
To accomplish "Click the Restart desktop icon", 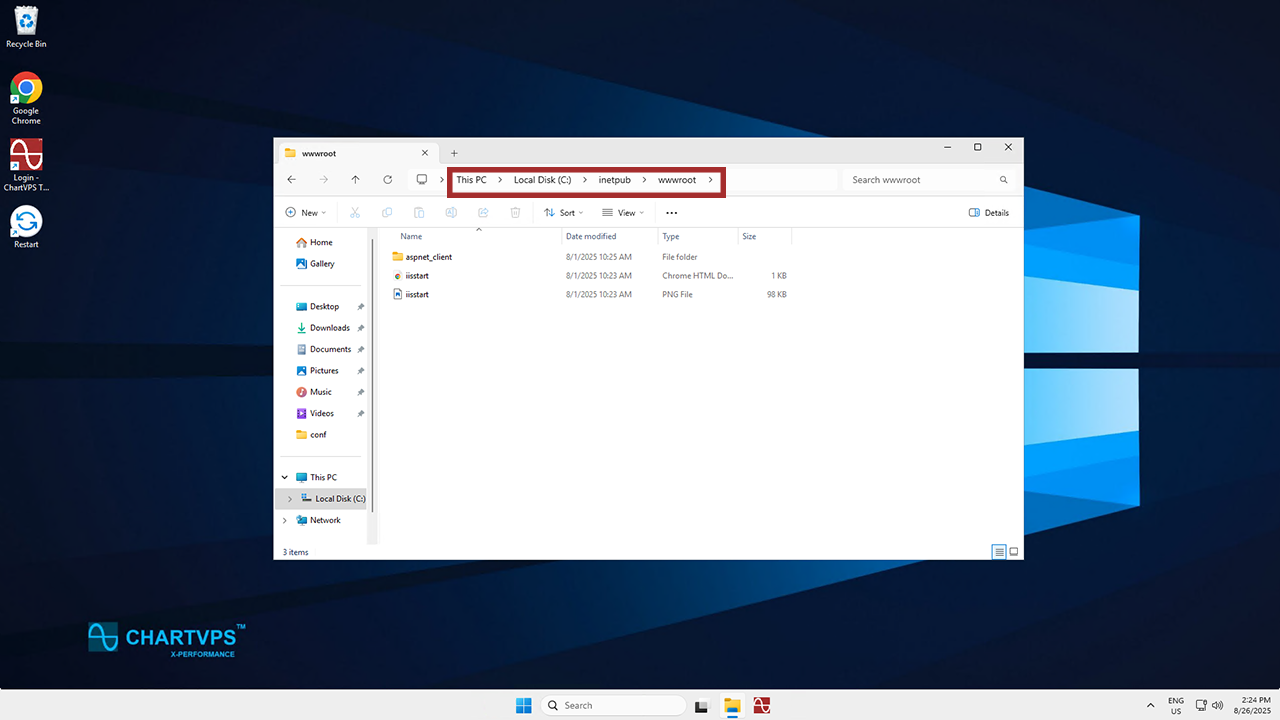I will pyautogui.click(x=26, y=227).
